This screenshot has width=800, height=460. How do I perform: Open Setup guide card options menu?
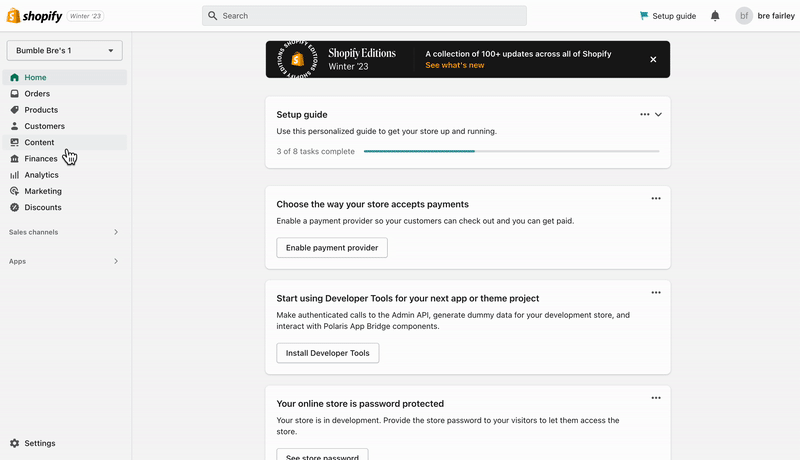click(645, 115)
